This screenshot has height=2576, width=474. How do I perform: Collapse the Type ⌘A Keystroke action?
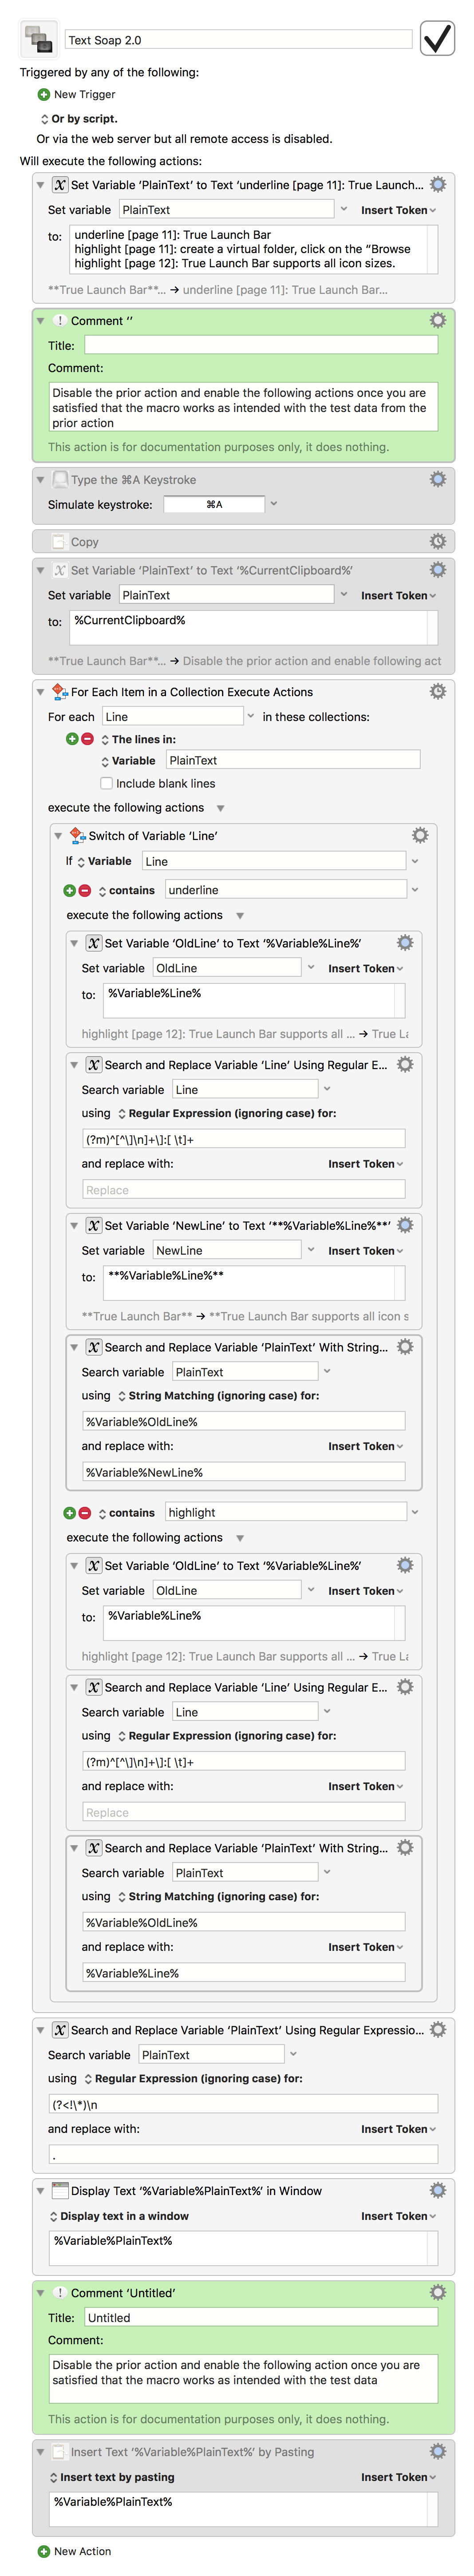40,480
